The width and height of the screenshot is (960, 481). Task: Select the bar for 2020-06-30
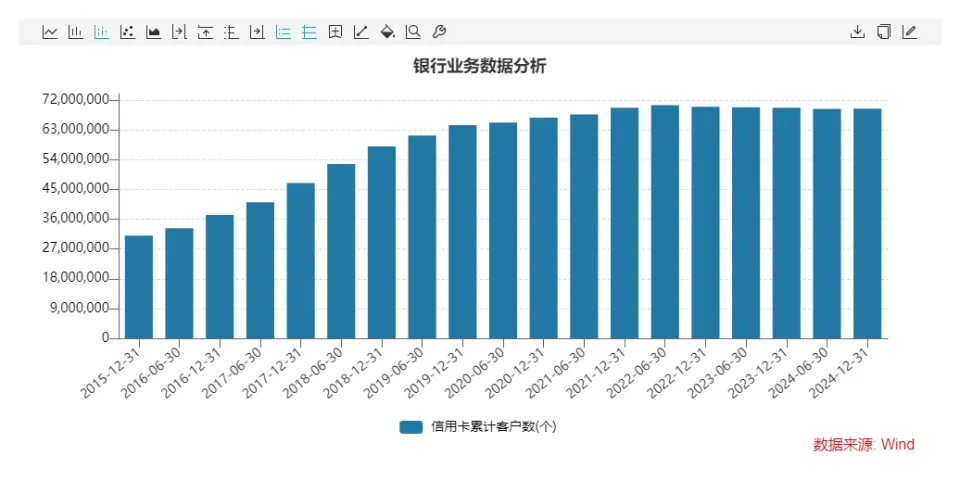tap(503, 231)
